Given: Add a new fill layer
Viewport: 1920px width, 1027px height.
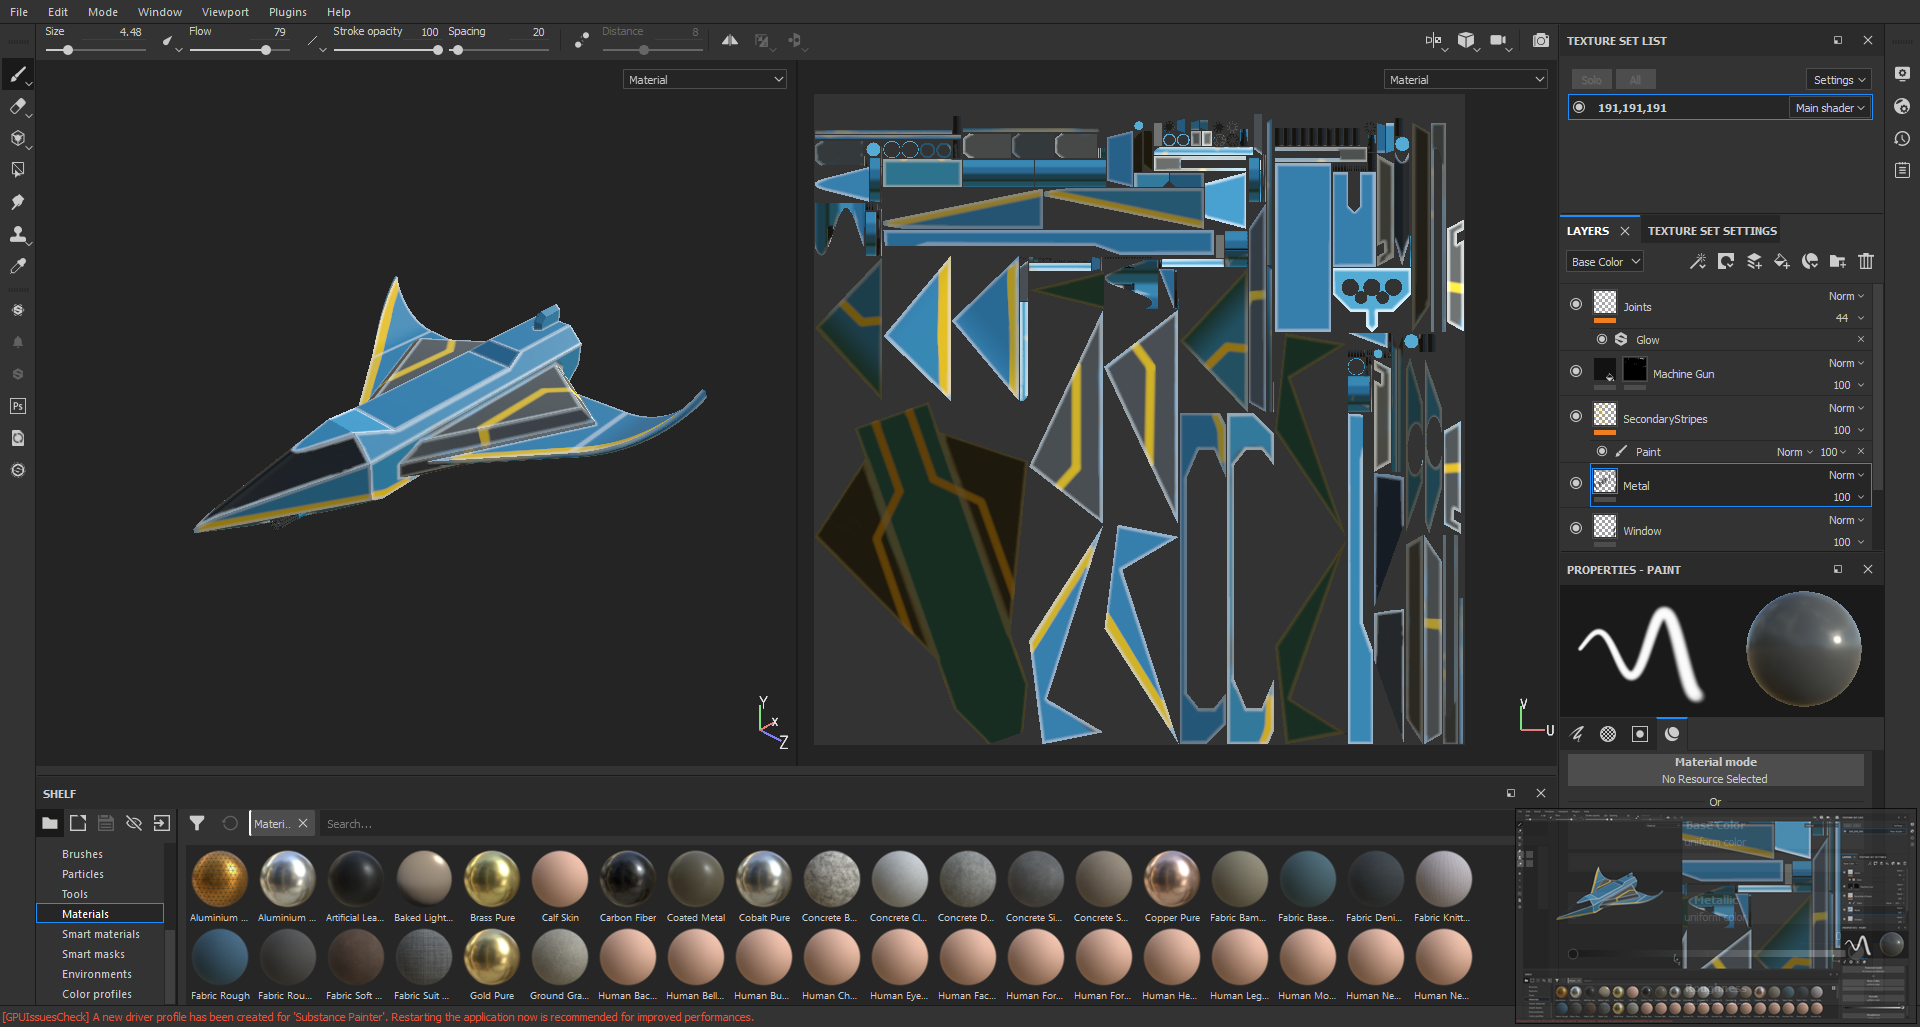Looking at the screenshot, I should pyautogui.click(x=1782, y=261).
